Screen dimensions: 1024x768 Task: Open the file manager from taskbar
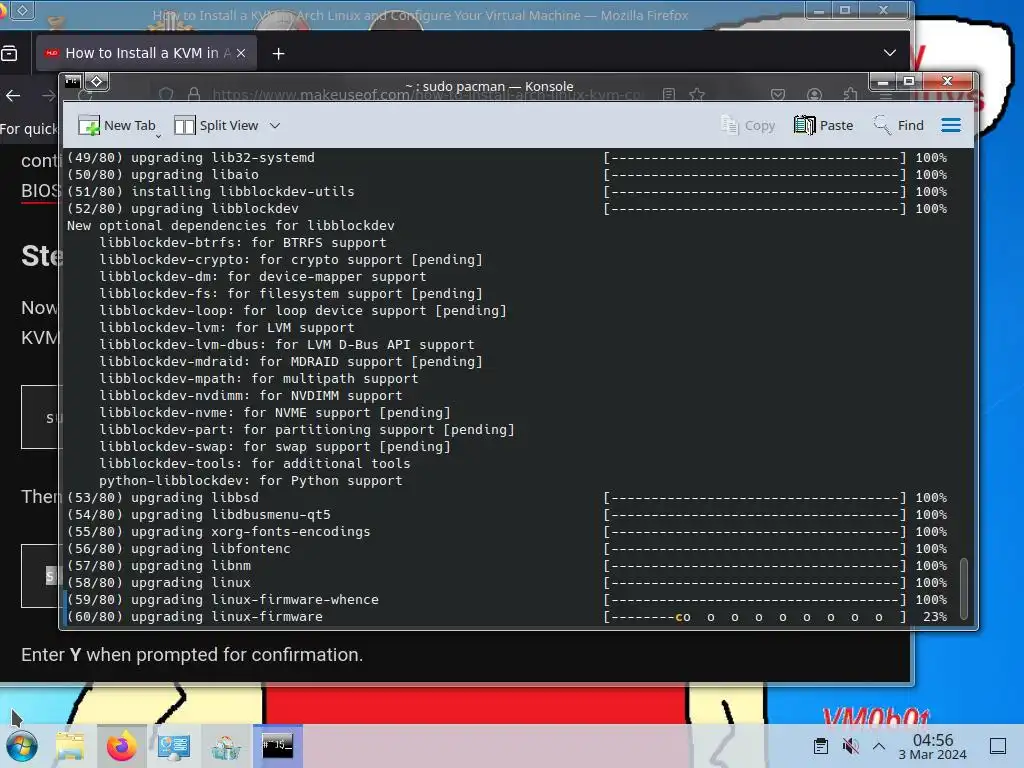tap(70, 746)
